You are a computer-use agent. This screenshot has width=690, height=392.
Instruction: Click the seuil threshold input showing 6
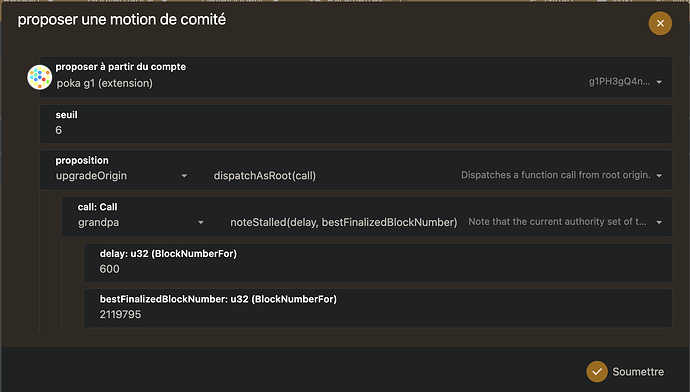coord(356,124)
